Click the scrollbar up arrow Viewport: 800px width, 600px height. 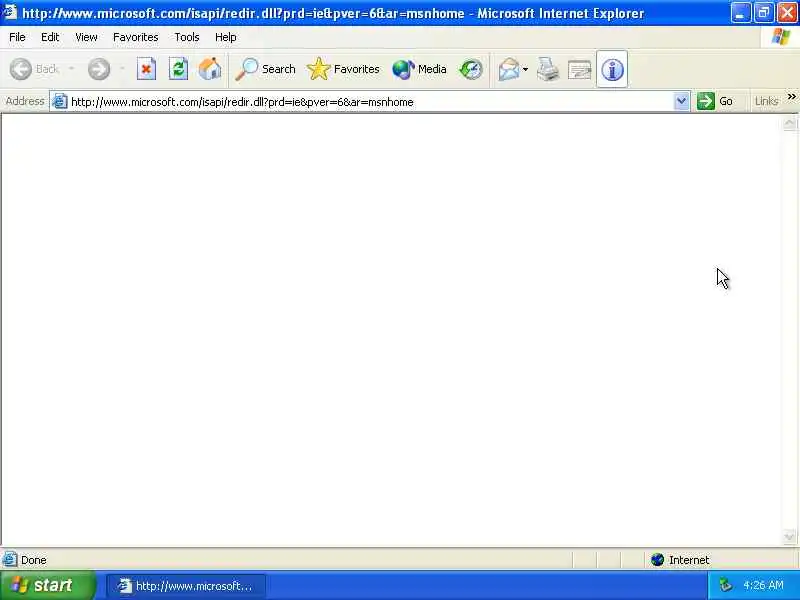(x=789, y=123)
